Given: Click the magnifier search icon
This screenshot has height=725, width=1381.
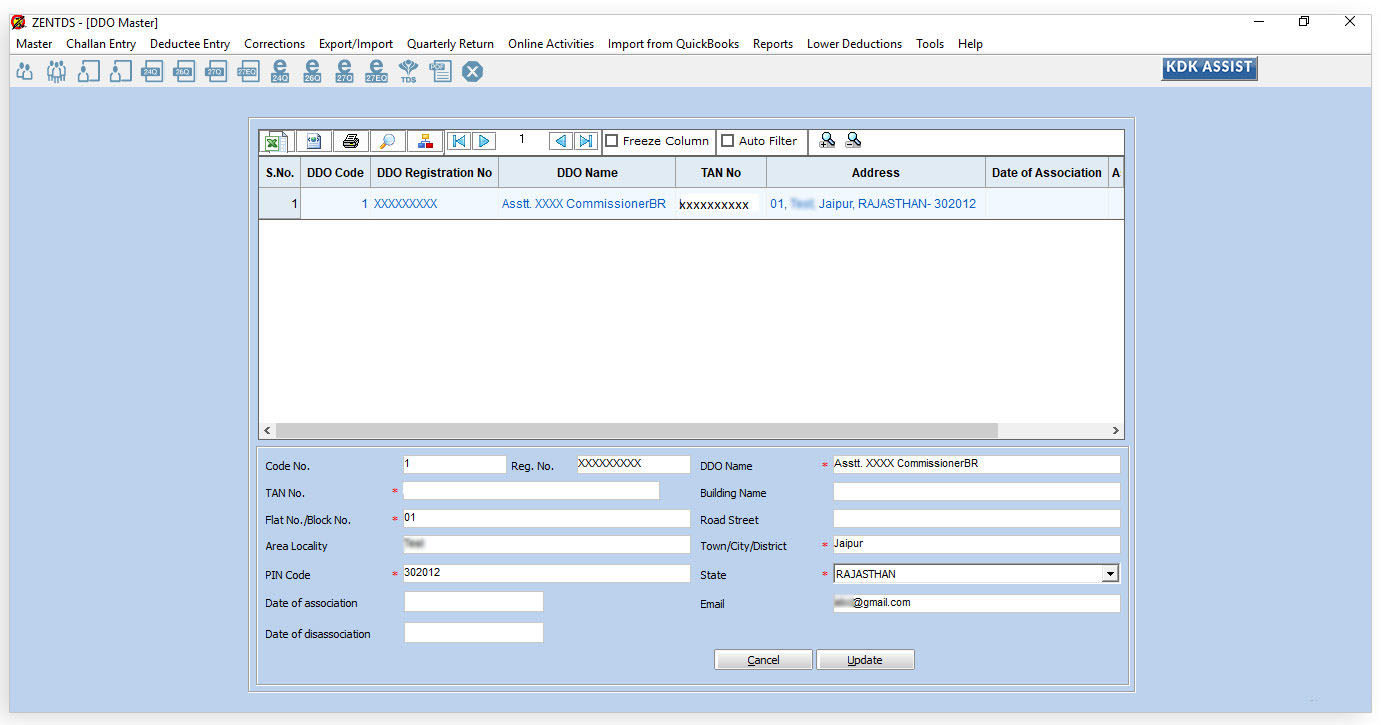Looking at the screenshot, I should (387, 141).
